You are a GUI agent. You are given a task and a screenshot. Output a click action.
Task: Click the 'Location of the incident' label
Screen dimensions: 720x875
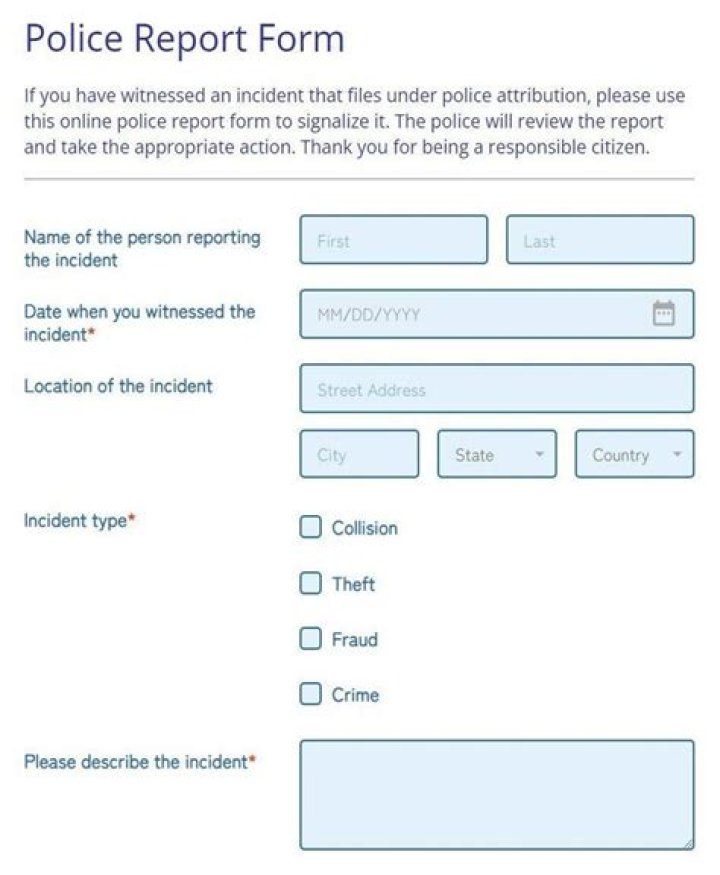(118, 386)
